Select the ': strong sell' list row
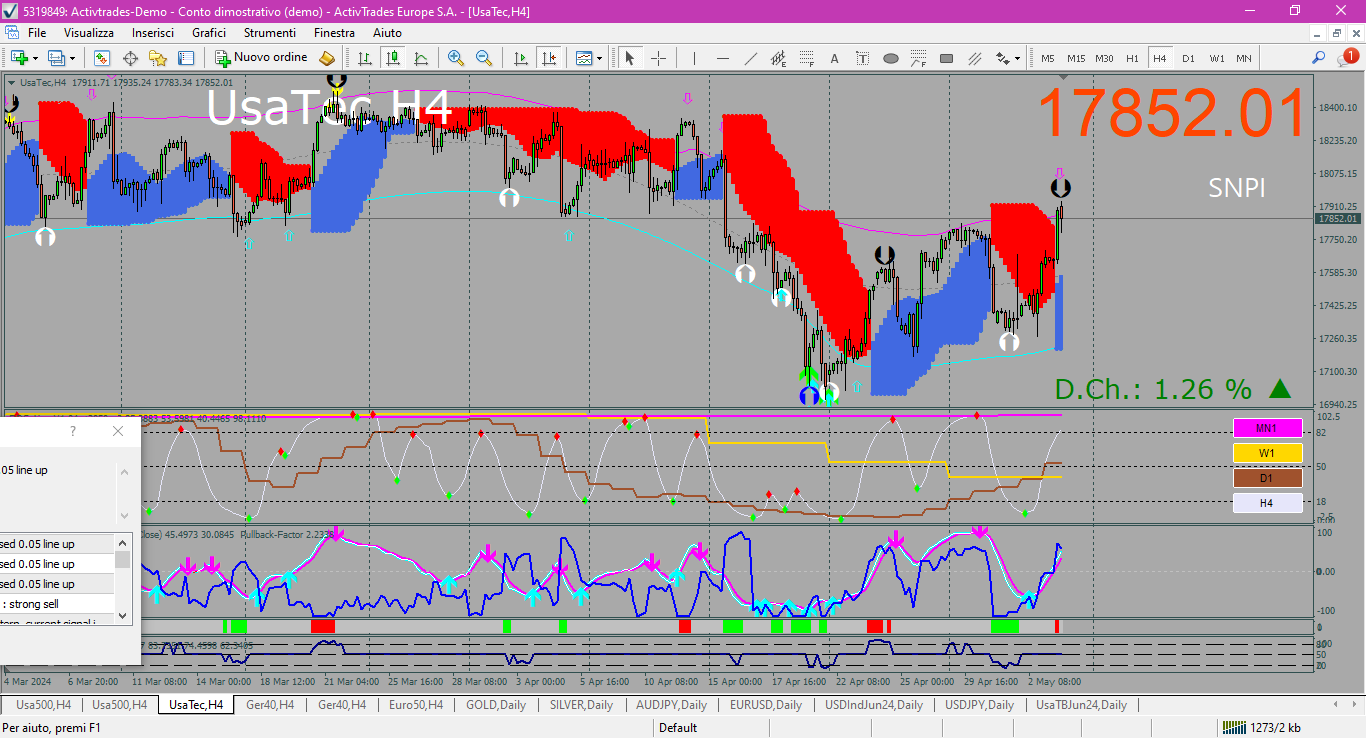The image size is (1366, 738). (x=58, y=604)
